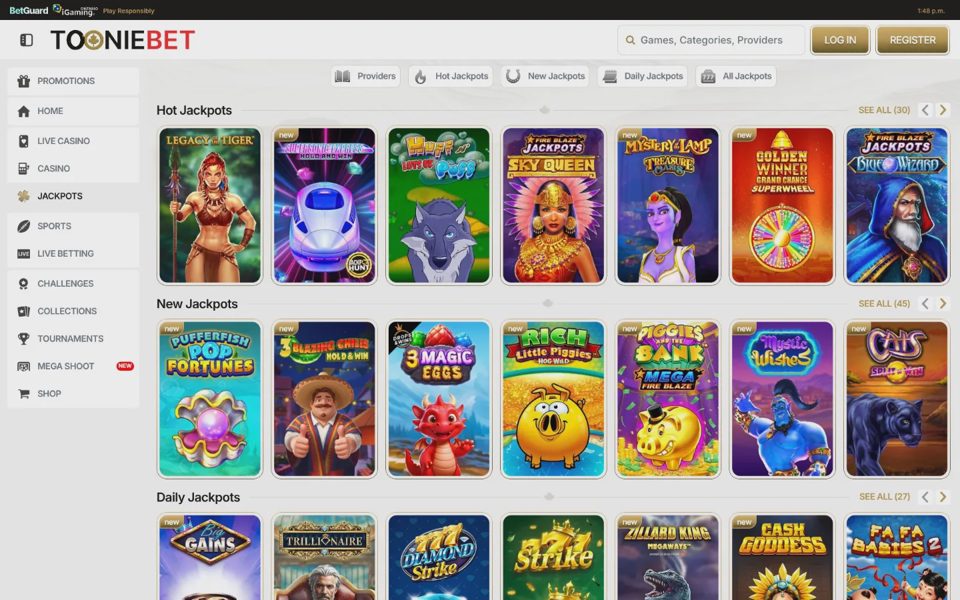Image resolution: width=960 pixels, height=600 pixels.
Task: Open the Supersonic Express game
Action: pos(324,206)
